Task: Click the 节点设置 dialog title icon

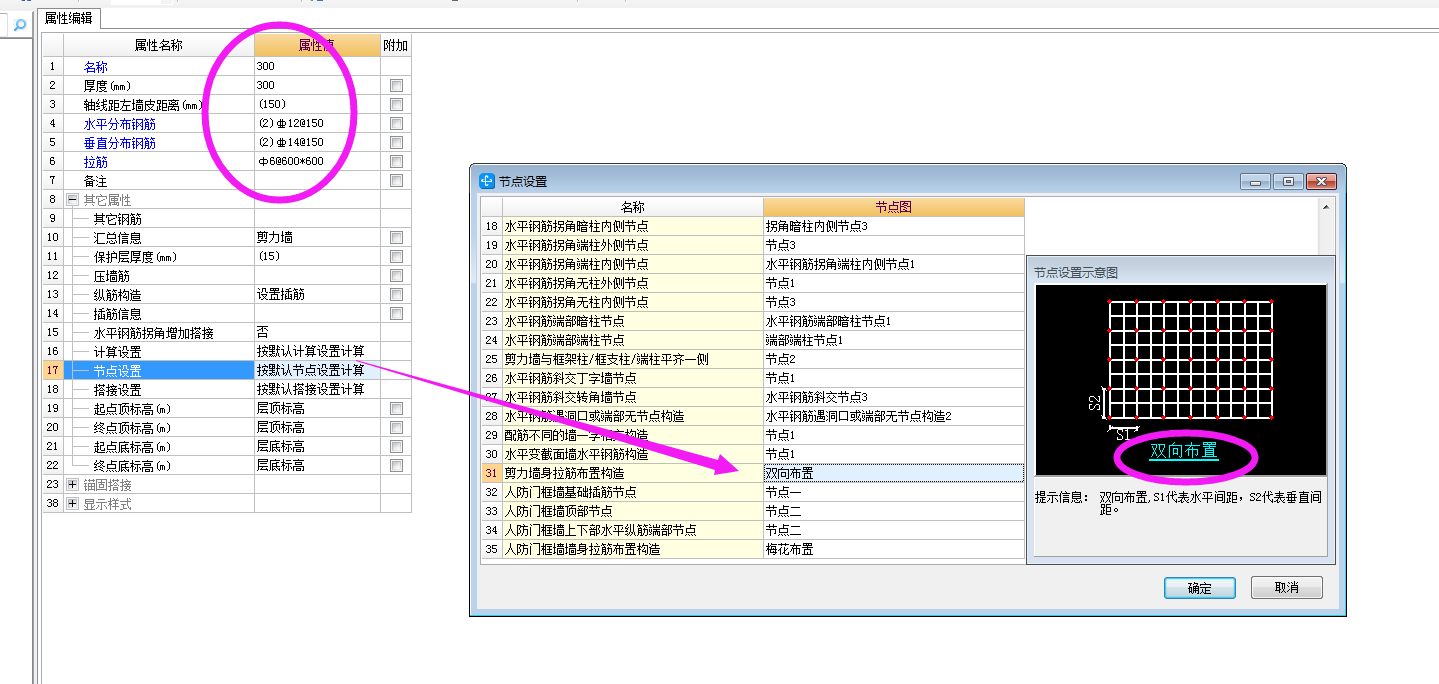Action: pos(487,181)
